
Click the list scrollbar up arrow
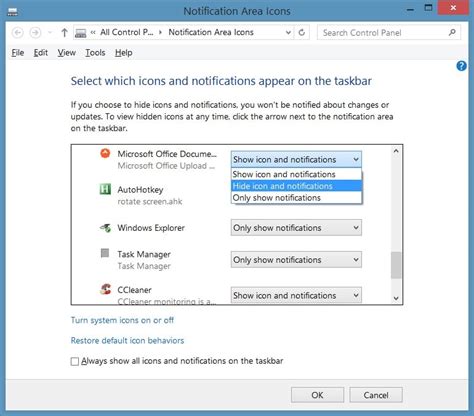click(396, 151)
